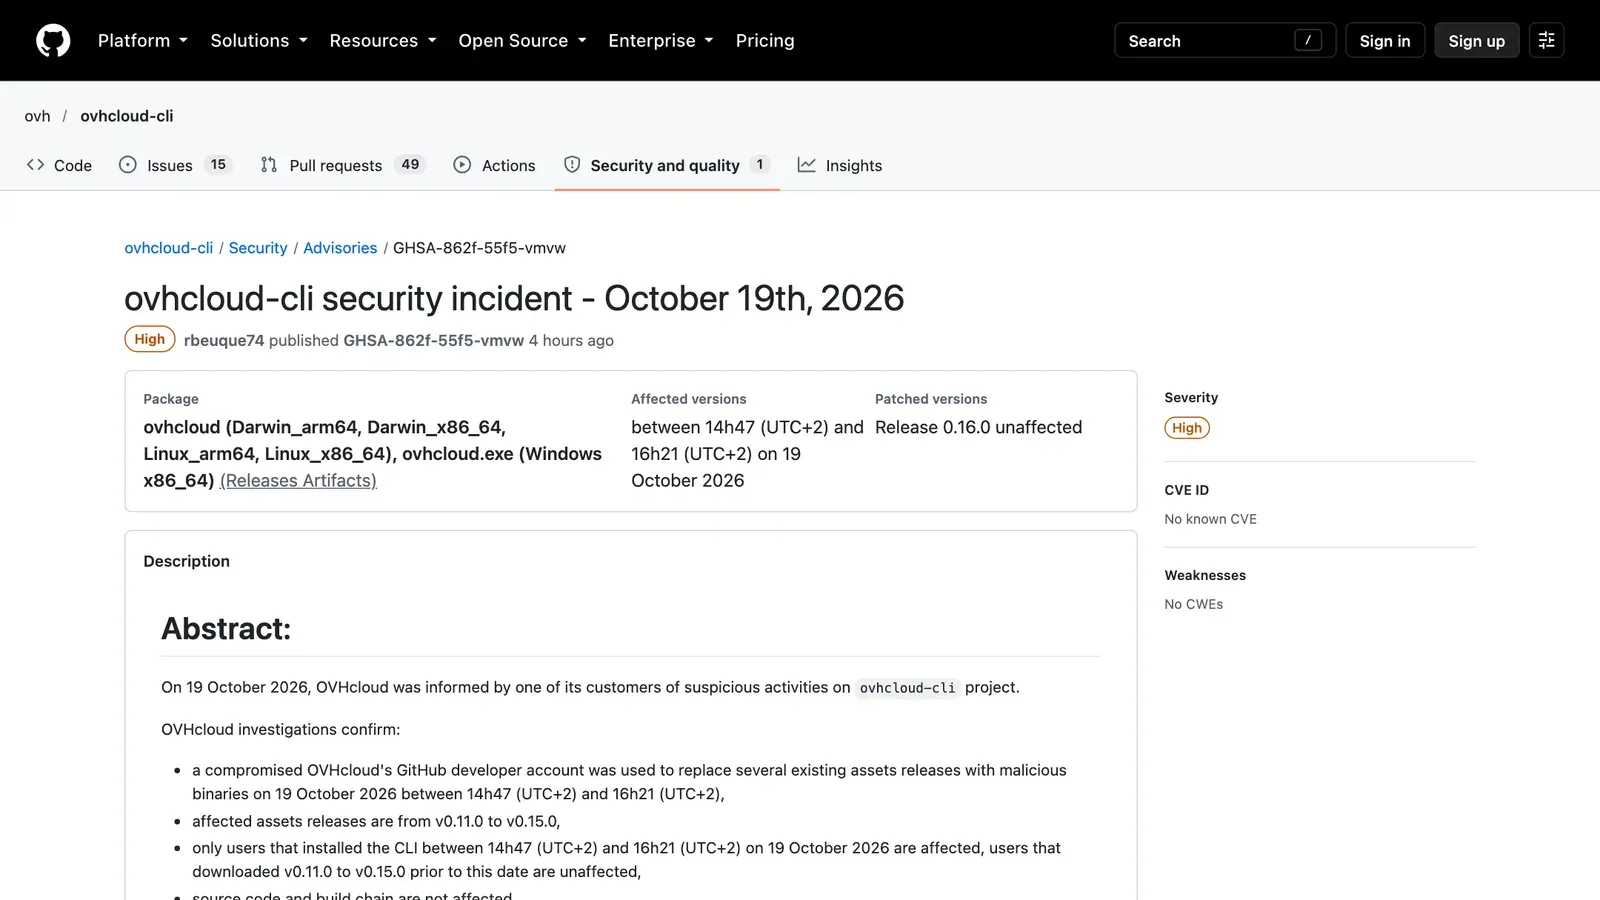Click the High label beside the author
1600x900 pixels.
click(x=150, y=340)
